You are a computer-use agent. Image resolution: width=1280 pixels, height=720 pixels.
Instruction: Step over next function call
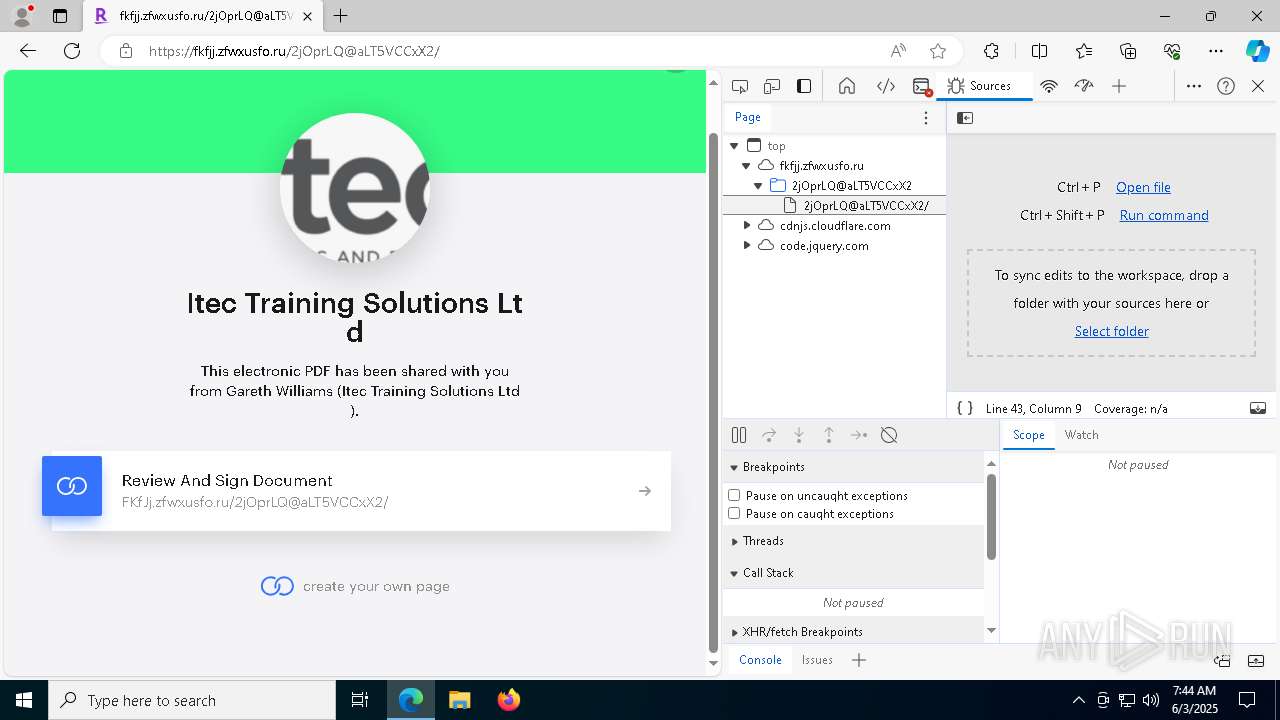point(769,435)
